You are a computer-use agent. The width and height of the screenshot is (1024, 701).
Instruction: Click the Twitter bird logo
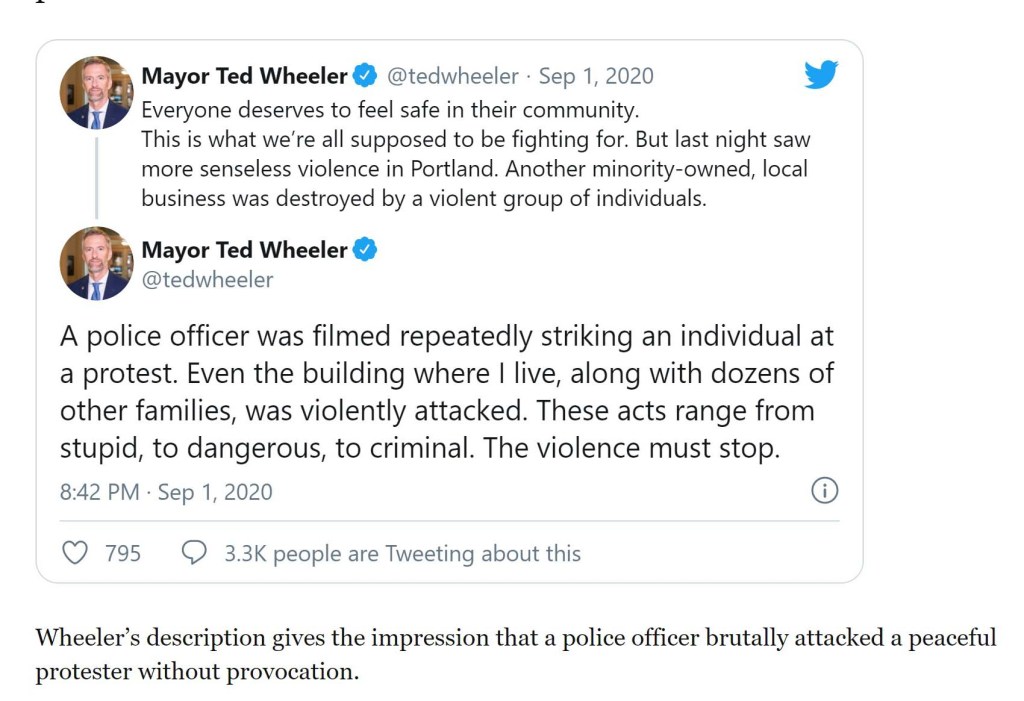(821, 74)
